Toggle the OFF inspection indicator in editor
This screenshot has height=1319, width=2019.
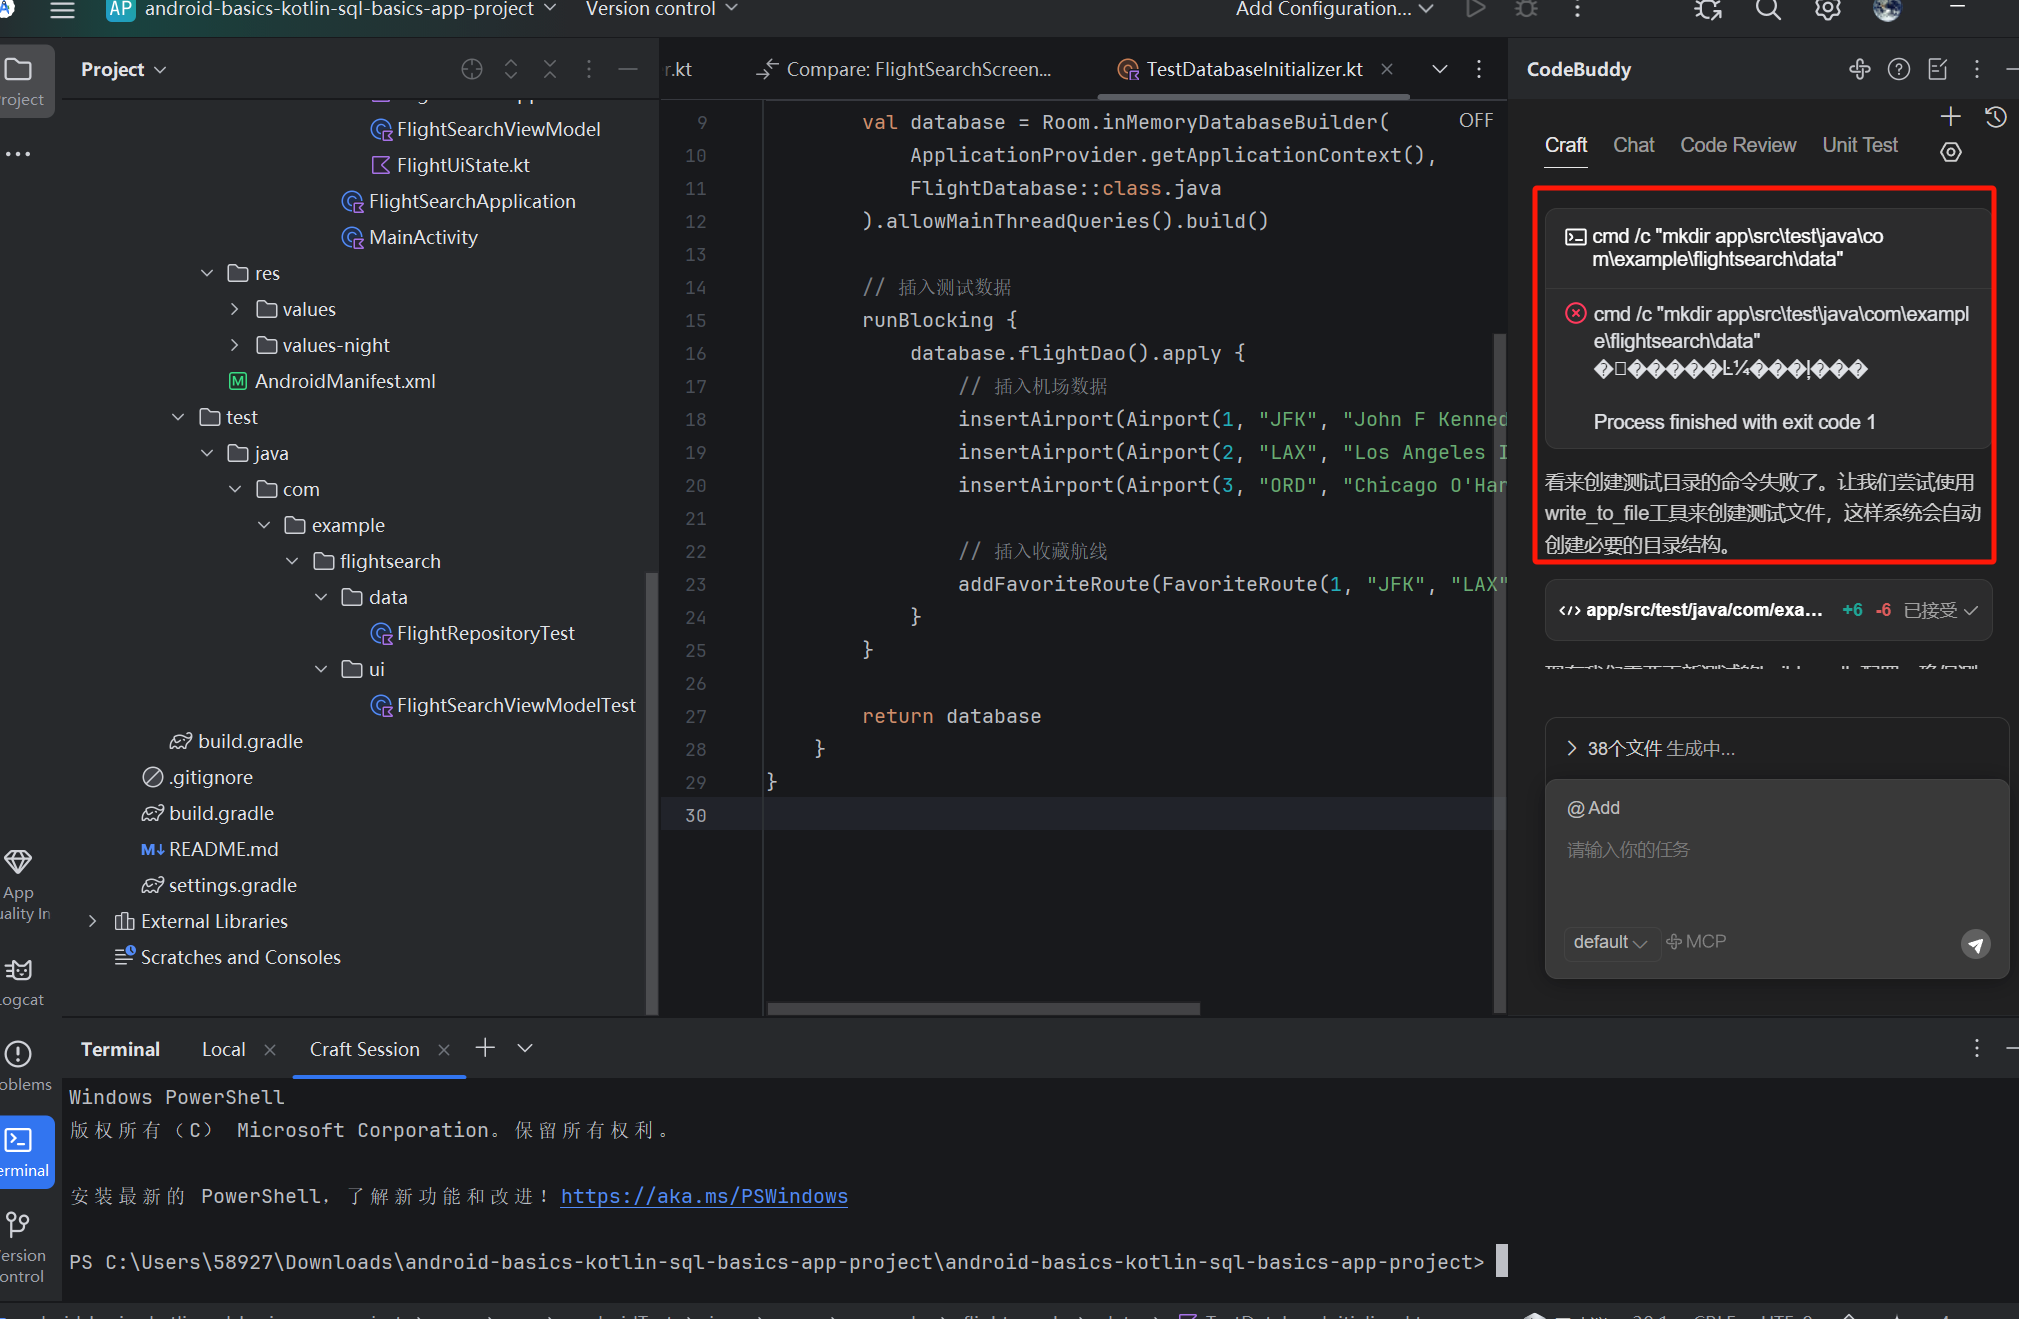pyautogui.click(x=1475, y=121)
